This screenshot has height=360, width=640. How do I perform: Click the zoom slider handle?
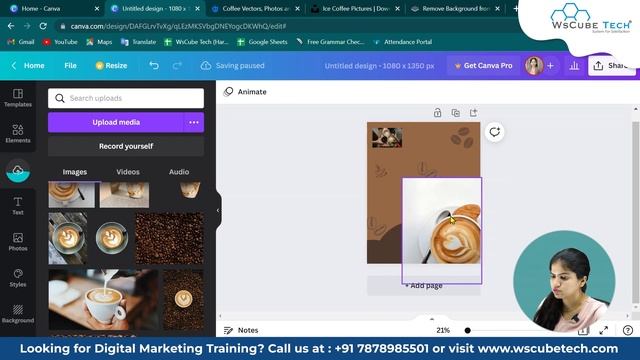(468, 330)
